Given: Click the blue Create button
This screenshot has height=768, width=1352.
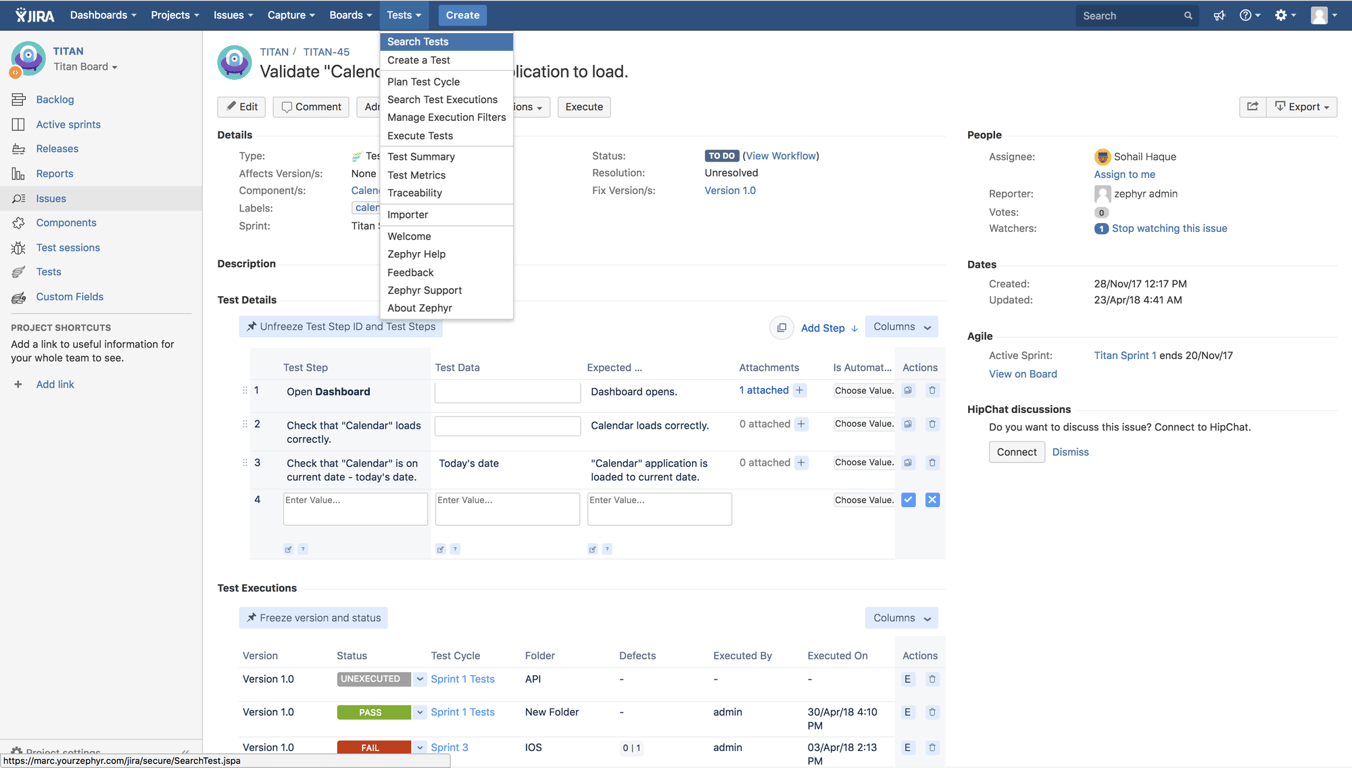Looking at the screenshot, I should 463,15.
